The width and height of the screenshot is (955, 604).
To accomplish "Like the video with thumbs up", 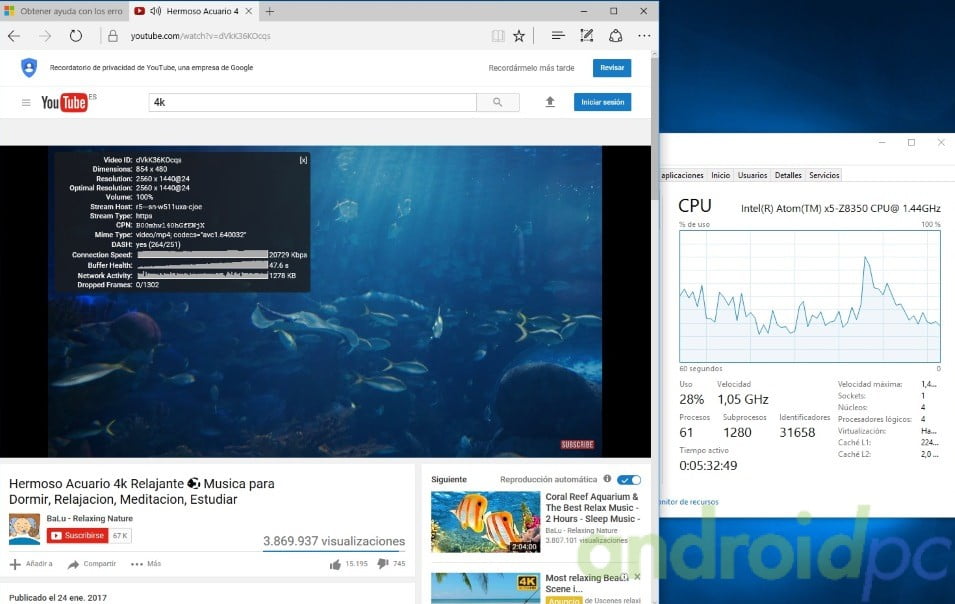I will 335,564.
